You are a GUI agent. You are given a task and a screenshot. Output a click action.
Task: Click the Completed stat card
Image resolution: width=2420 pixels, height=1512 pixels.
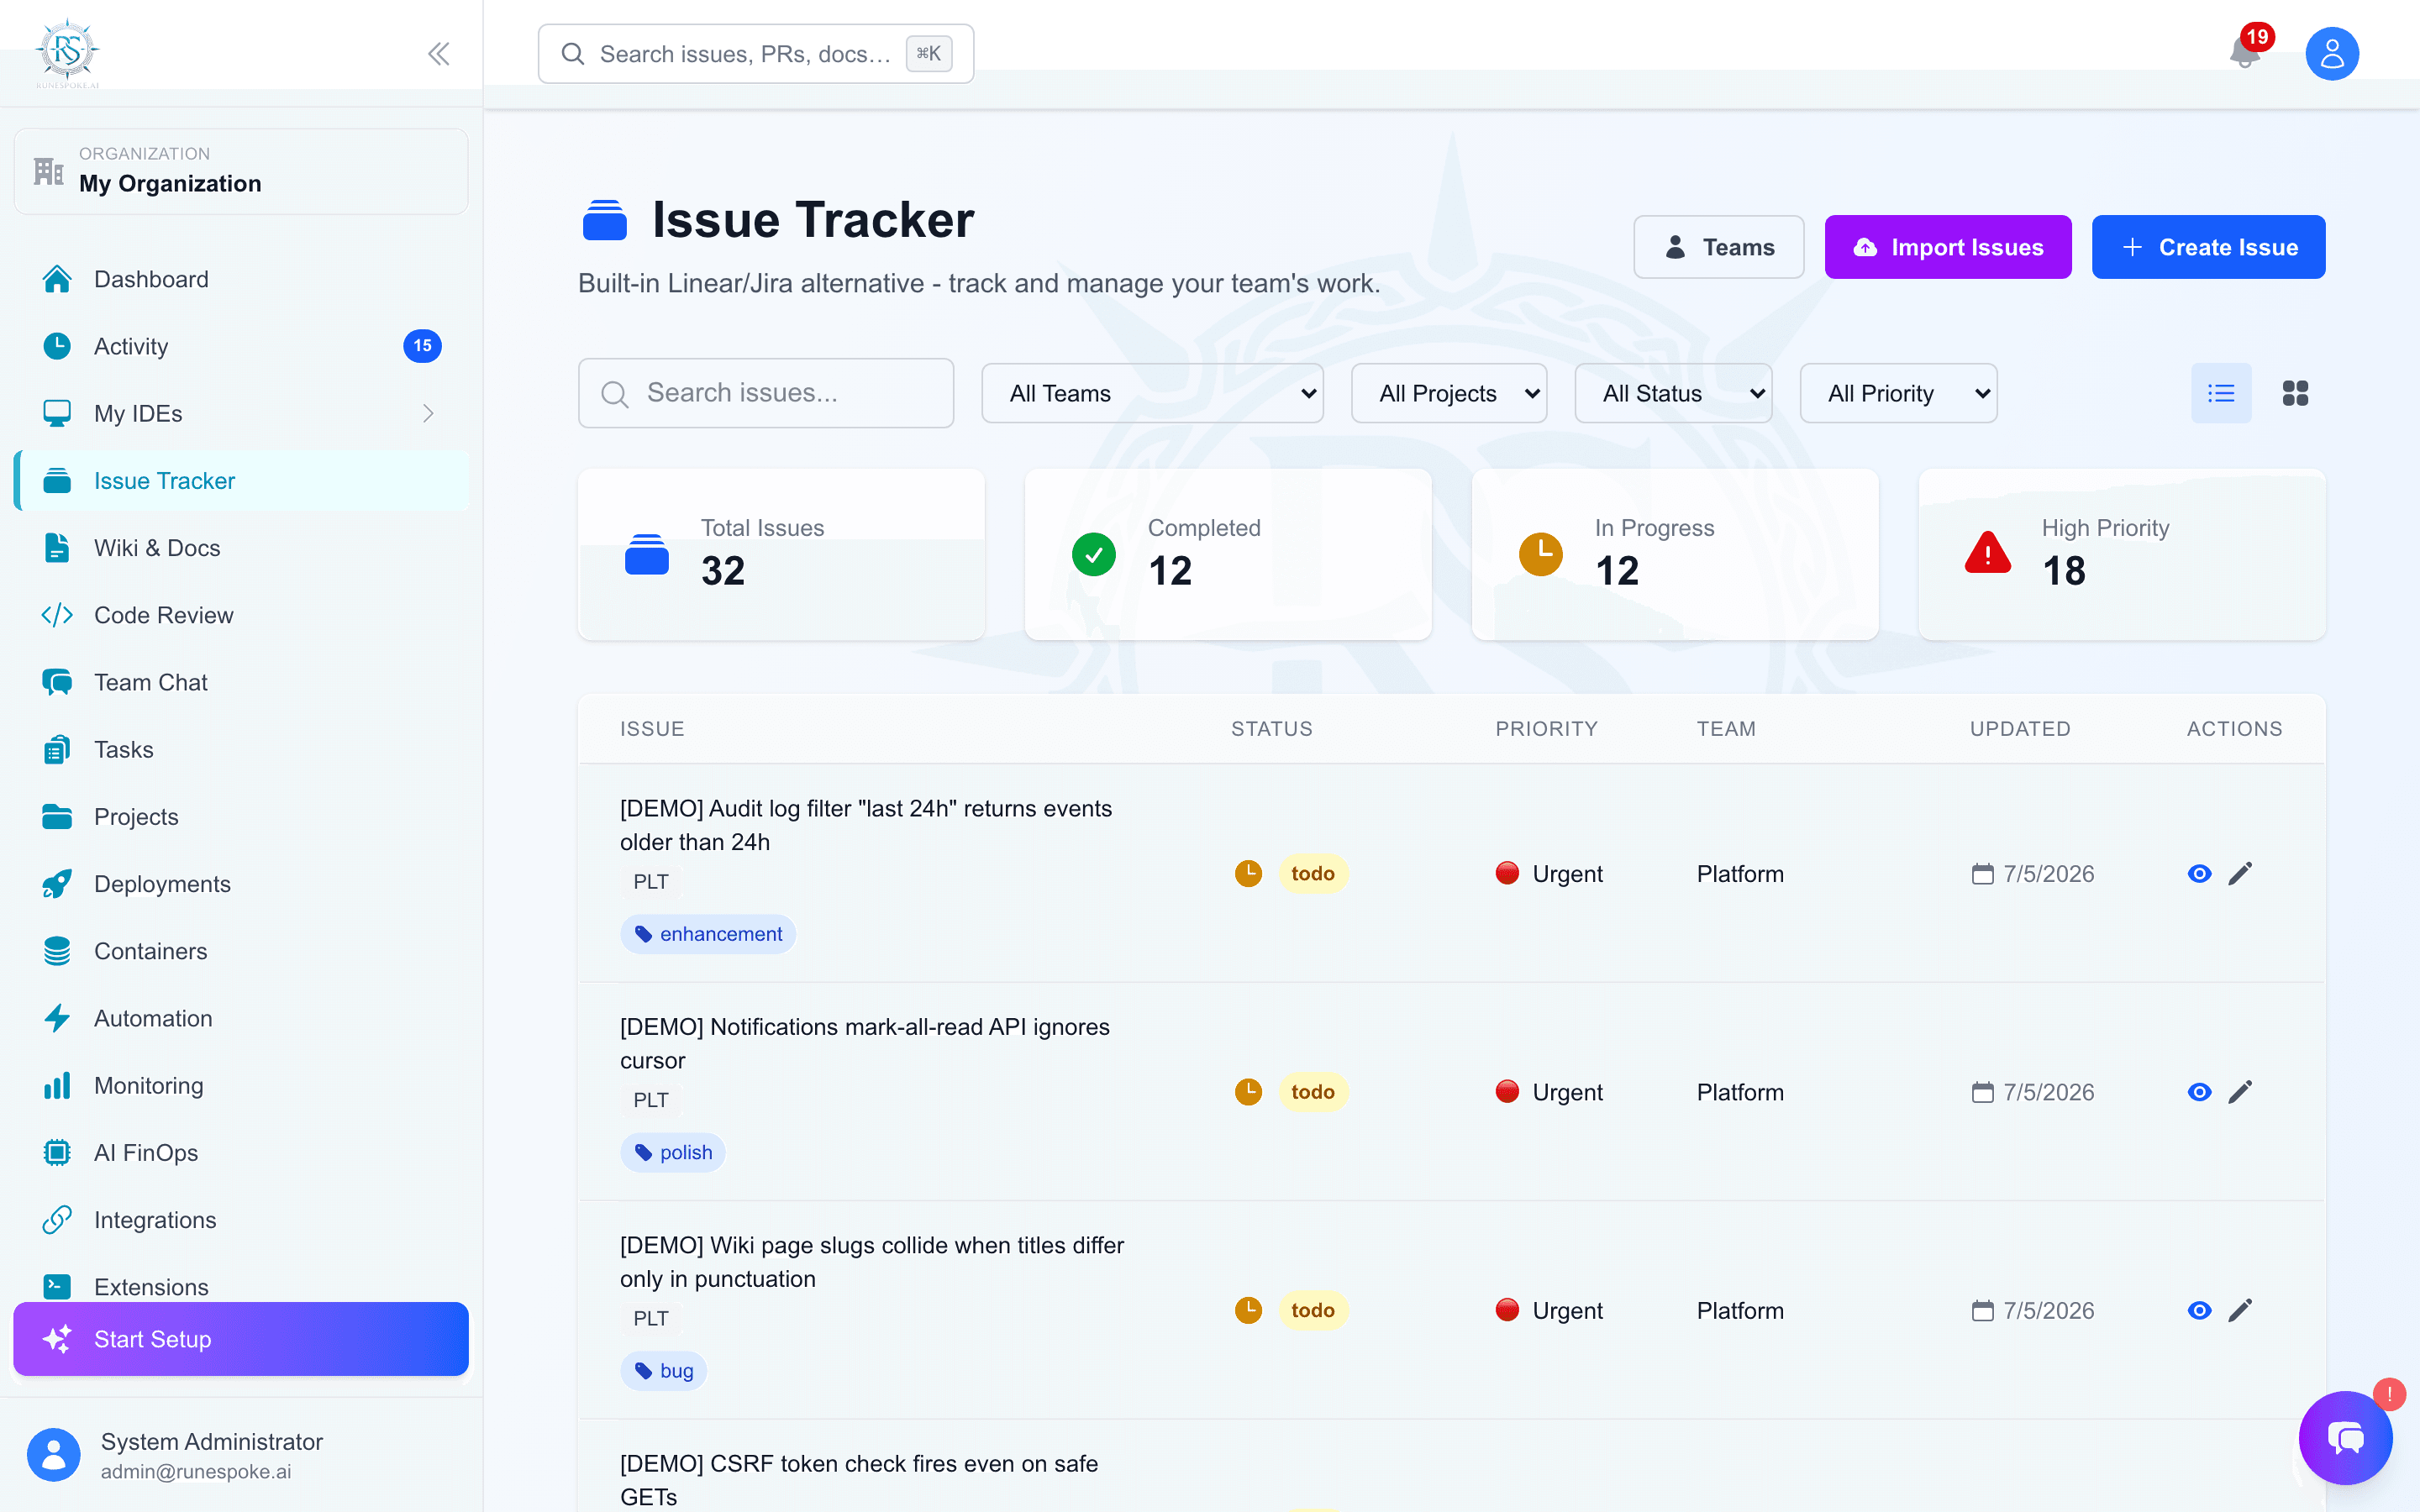click(1228, 554)
